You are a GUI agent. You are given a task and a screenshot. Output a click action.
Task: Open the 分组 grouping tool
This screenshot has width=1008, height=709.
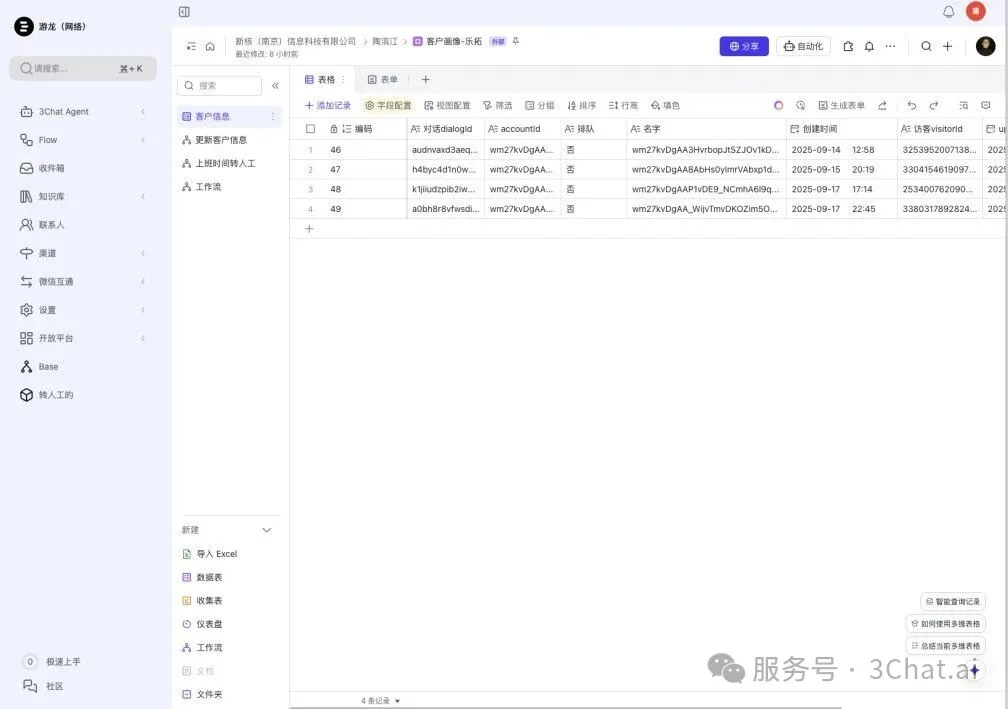pos(539,104)
